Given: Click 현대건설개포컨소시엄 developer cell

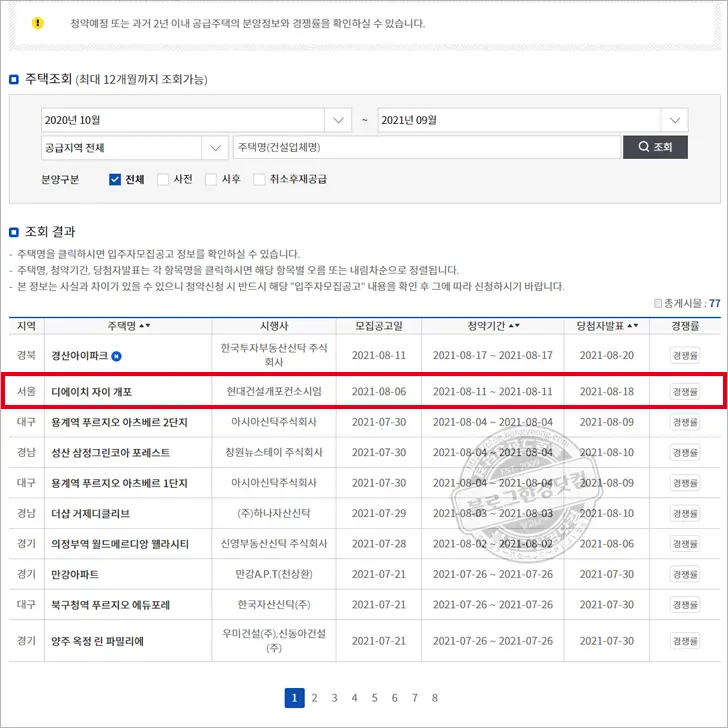Looking at the screenshot, I should pyautogui.click(x=274, y=391).
